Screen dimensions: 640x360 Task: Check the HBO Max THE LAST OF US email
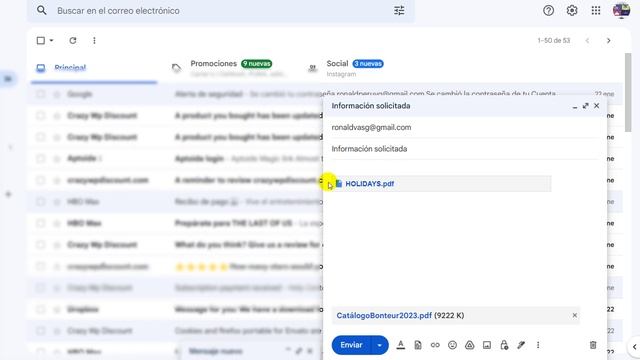point(40,223)
